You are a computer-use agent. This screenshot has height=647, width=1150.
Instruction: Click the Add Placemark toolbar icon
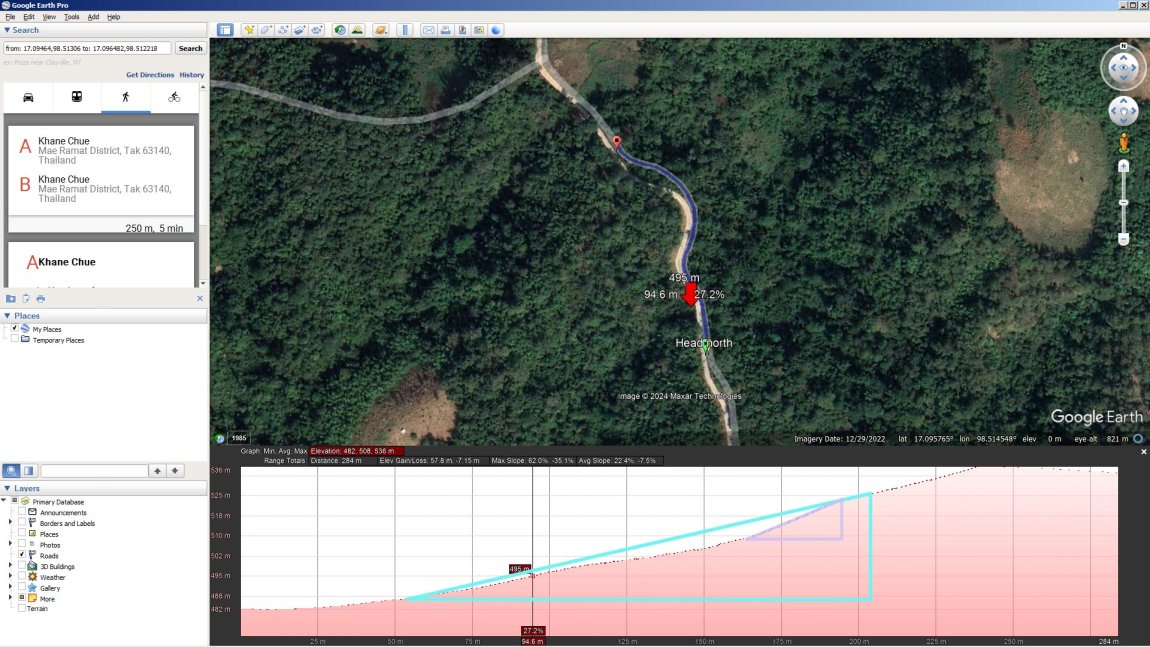(248, 30)
